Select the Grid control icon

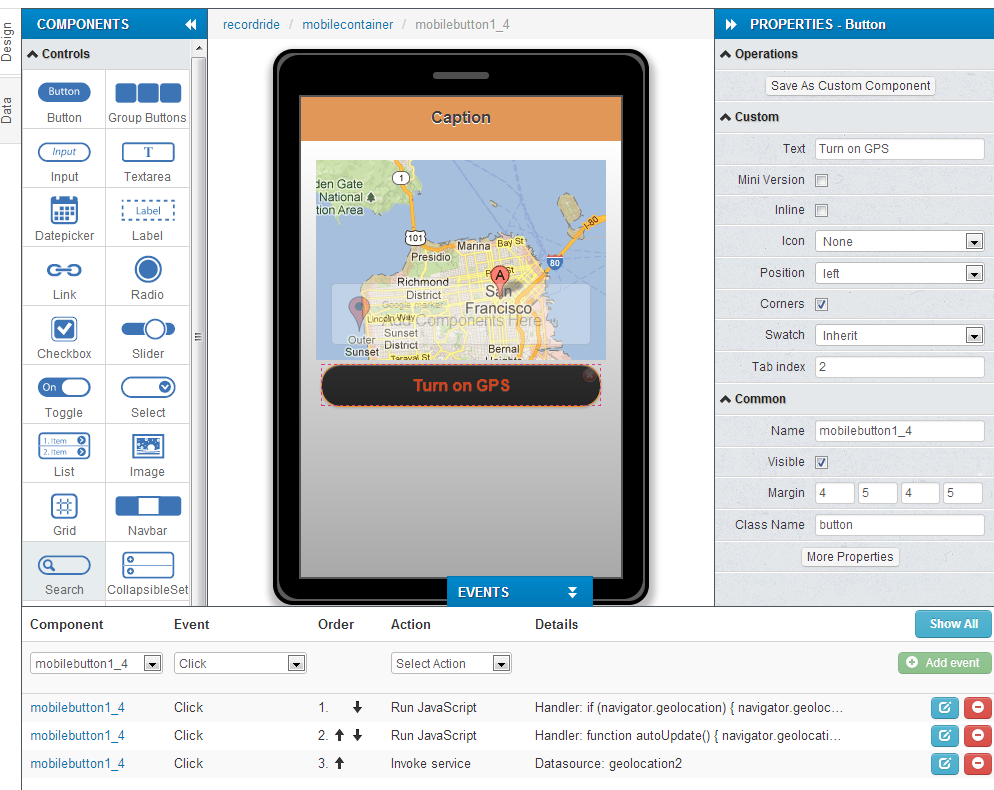tap(64, 506)
